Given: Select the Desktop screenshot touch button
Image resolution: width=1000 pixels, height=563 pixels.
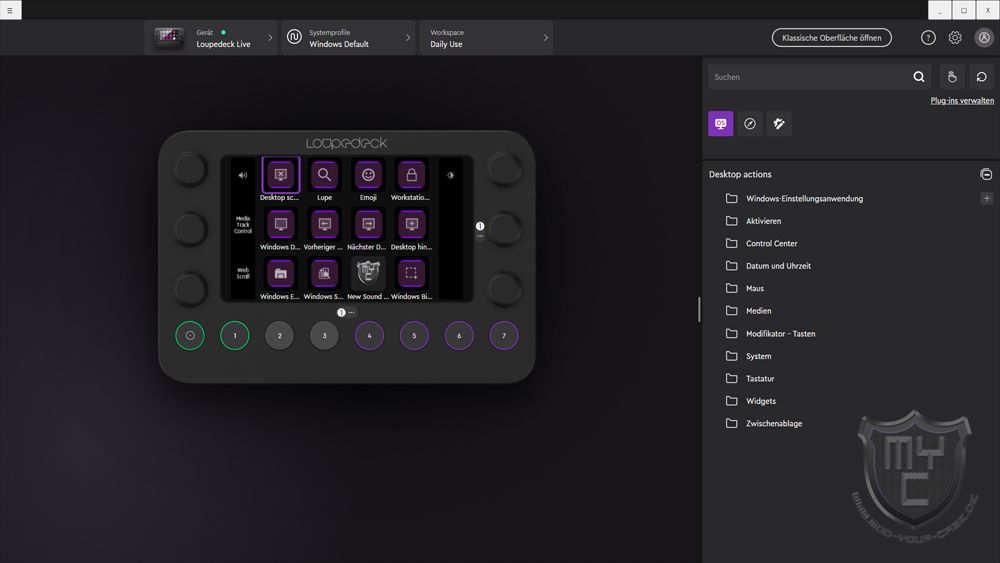Looking at the screenshot, I should (281, 175).
